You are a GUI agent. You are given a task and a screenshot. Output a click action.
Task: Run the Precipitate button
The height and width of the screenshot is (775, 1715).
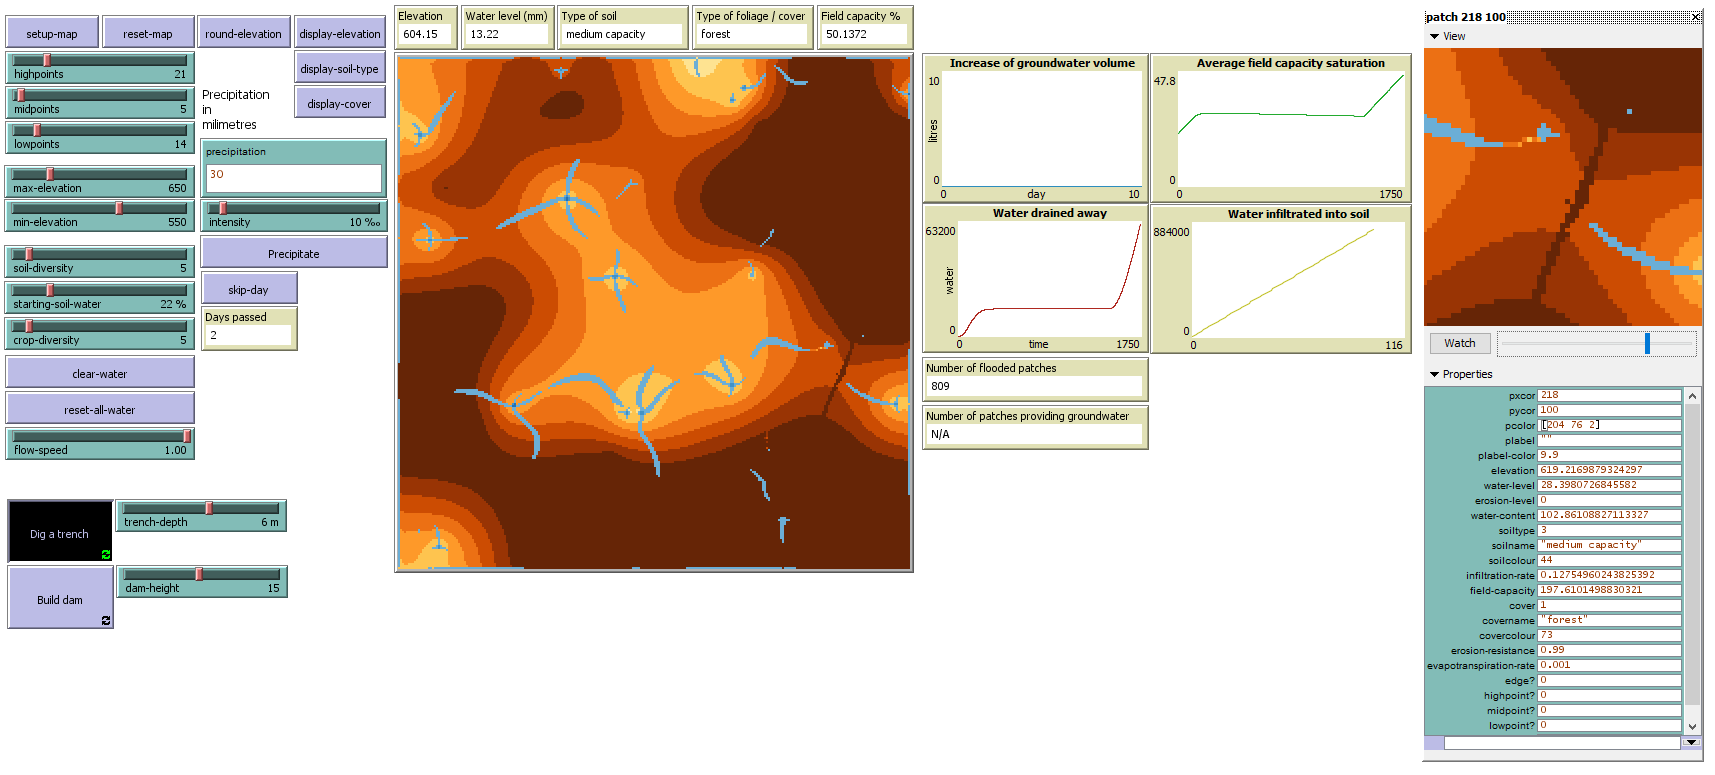tap(293, 253)
